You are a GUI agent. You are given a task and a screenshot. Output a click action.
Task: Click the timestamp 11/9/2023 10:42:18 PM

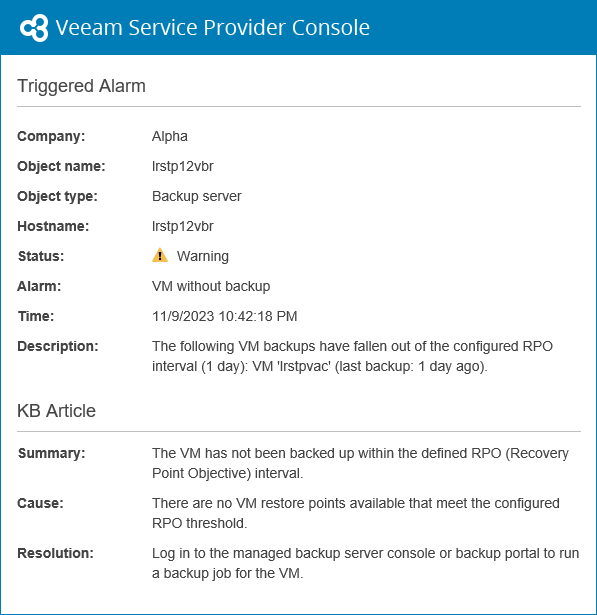point(225,316)
